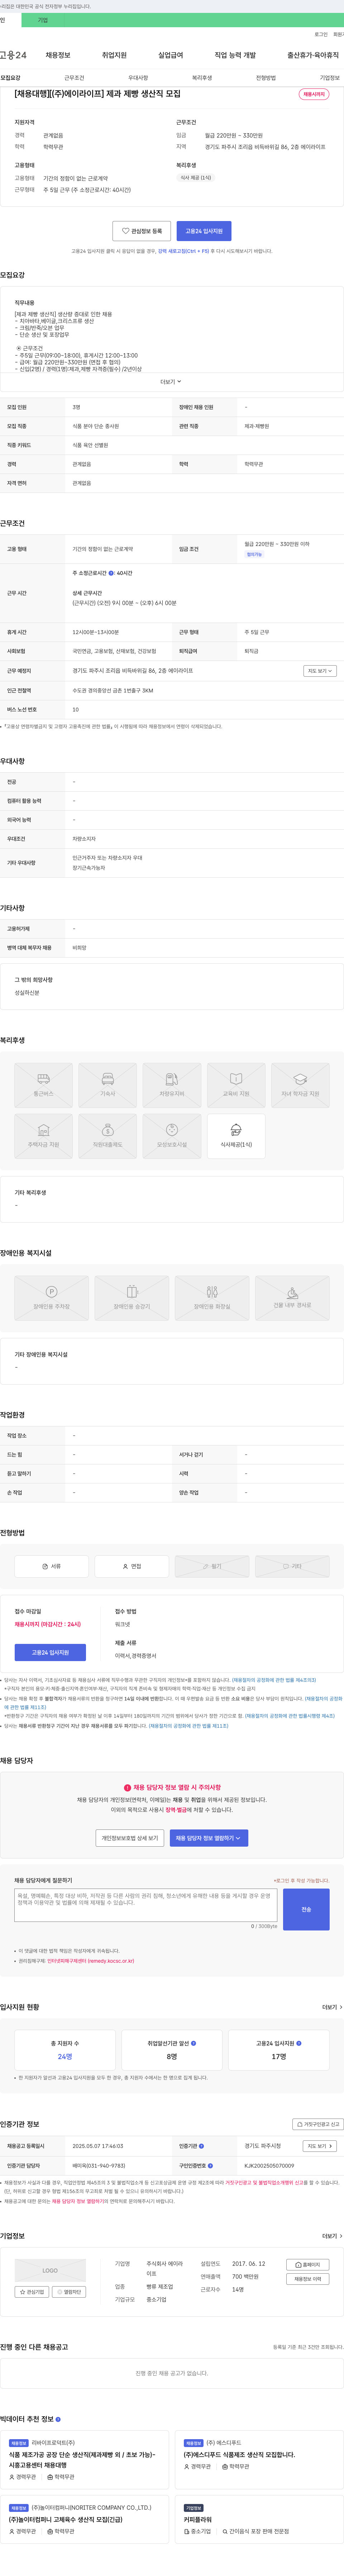
Task: Open the 더보기 link in 기업정보
Action: [332, 2236]
